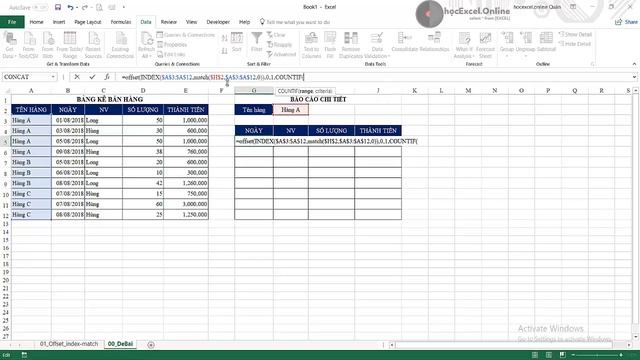
Task: Switch to Home tab
Action: click(x=36, y=22)
